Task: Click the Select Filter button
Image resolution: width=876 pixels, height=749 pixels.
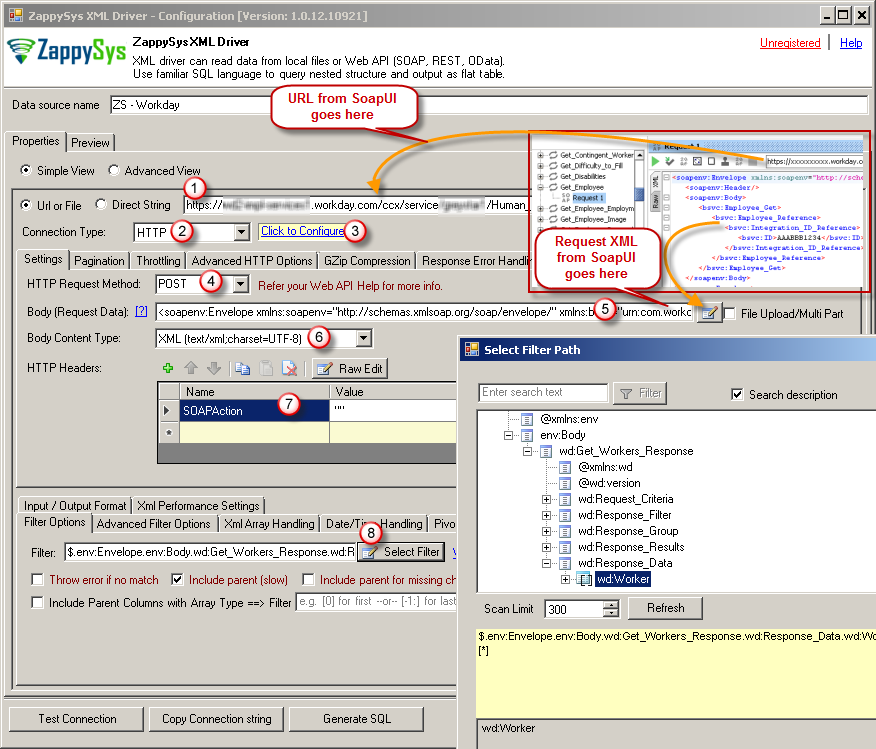Action: [402, 551]
